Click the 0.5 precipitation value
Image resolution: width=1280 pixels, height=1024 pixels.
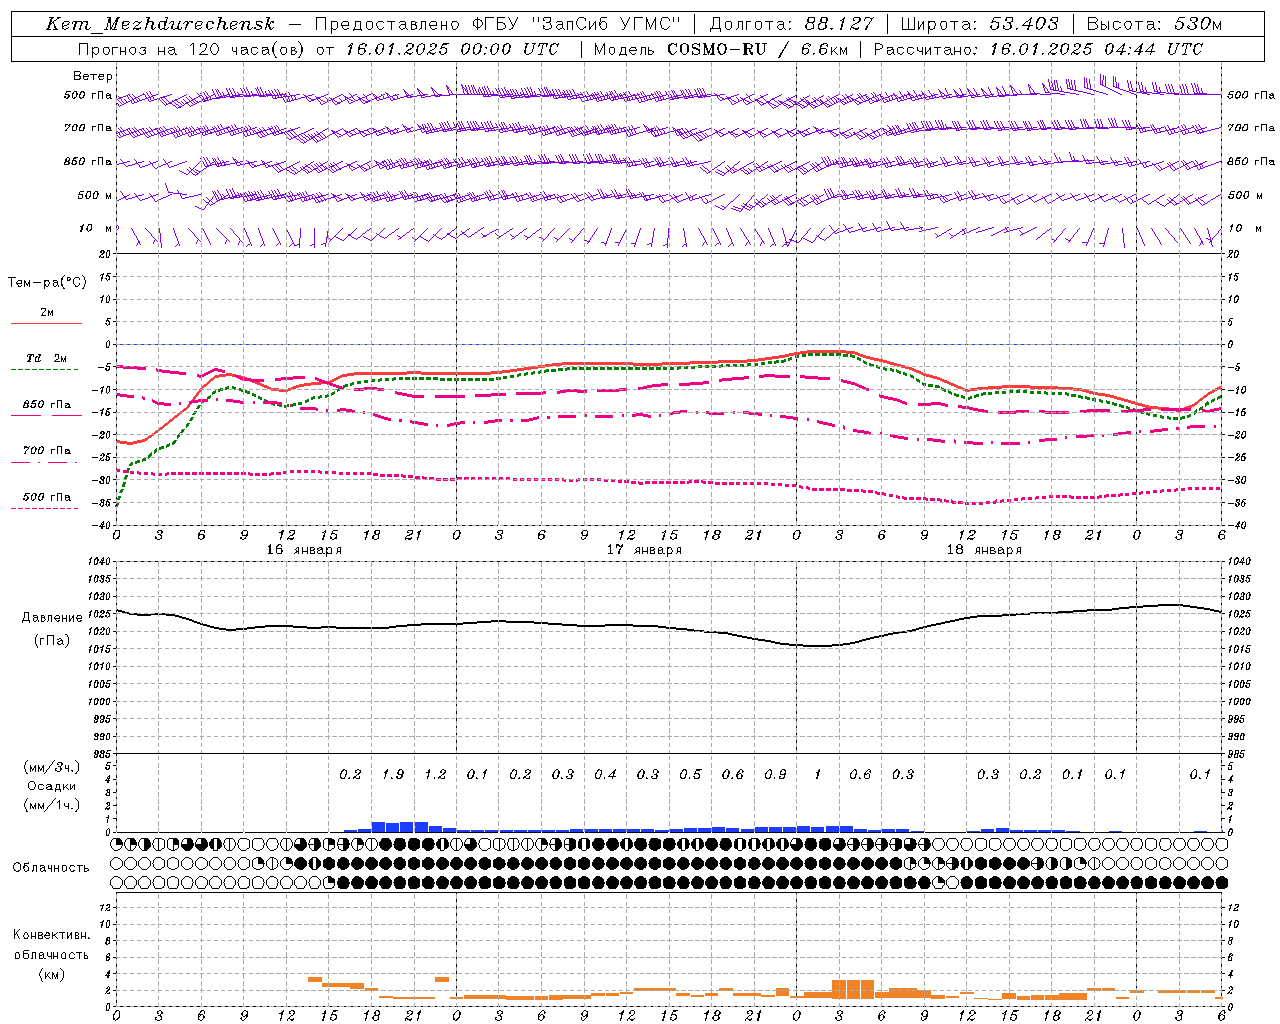(x=690, y=774)
